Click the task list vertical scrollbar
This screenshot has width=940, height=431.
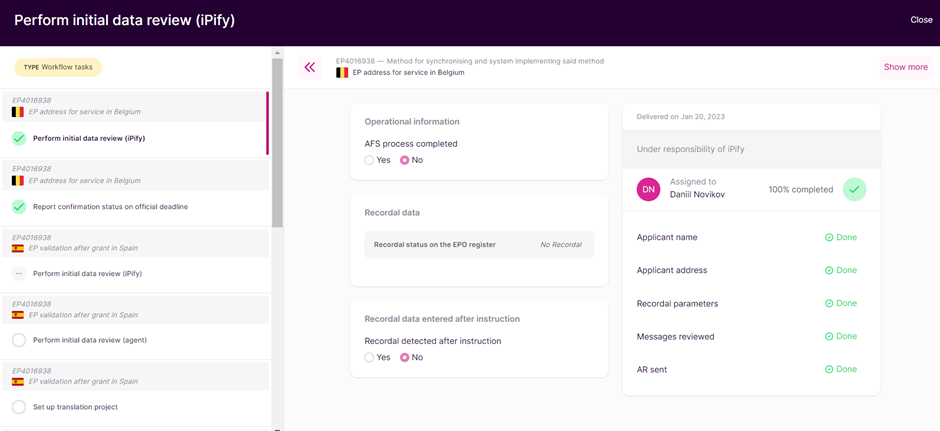[x=277, y=140]
